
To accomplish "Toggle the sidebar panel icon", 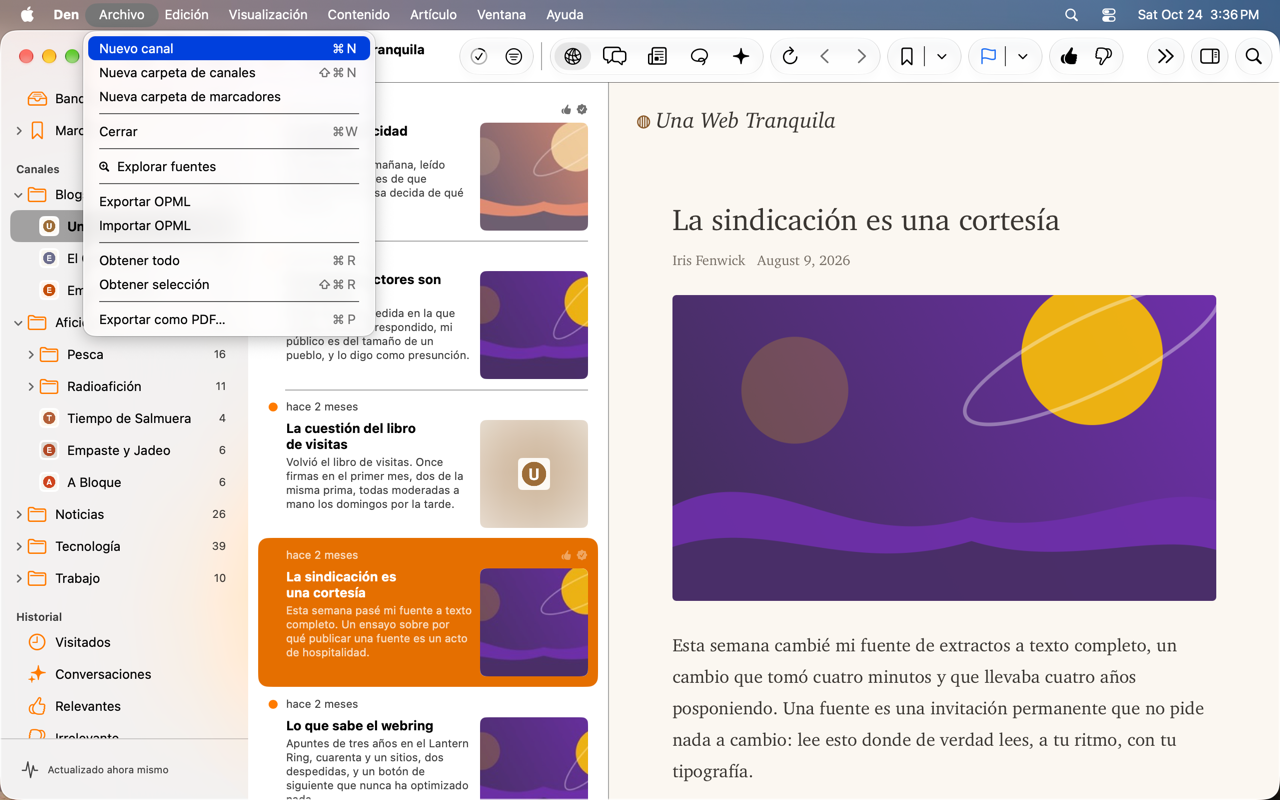I will pos(1210,57).
